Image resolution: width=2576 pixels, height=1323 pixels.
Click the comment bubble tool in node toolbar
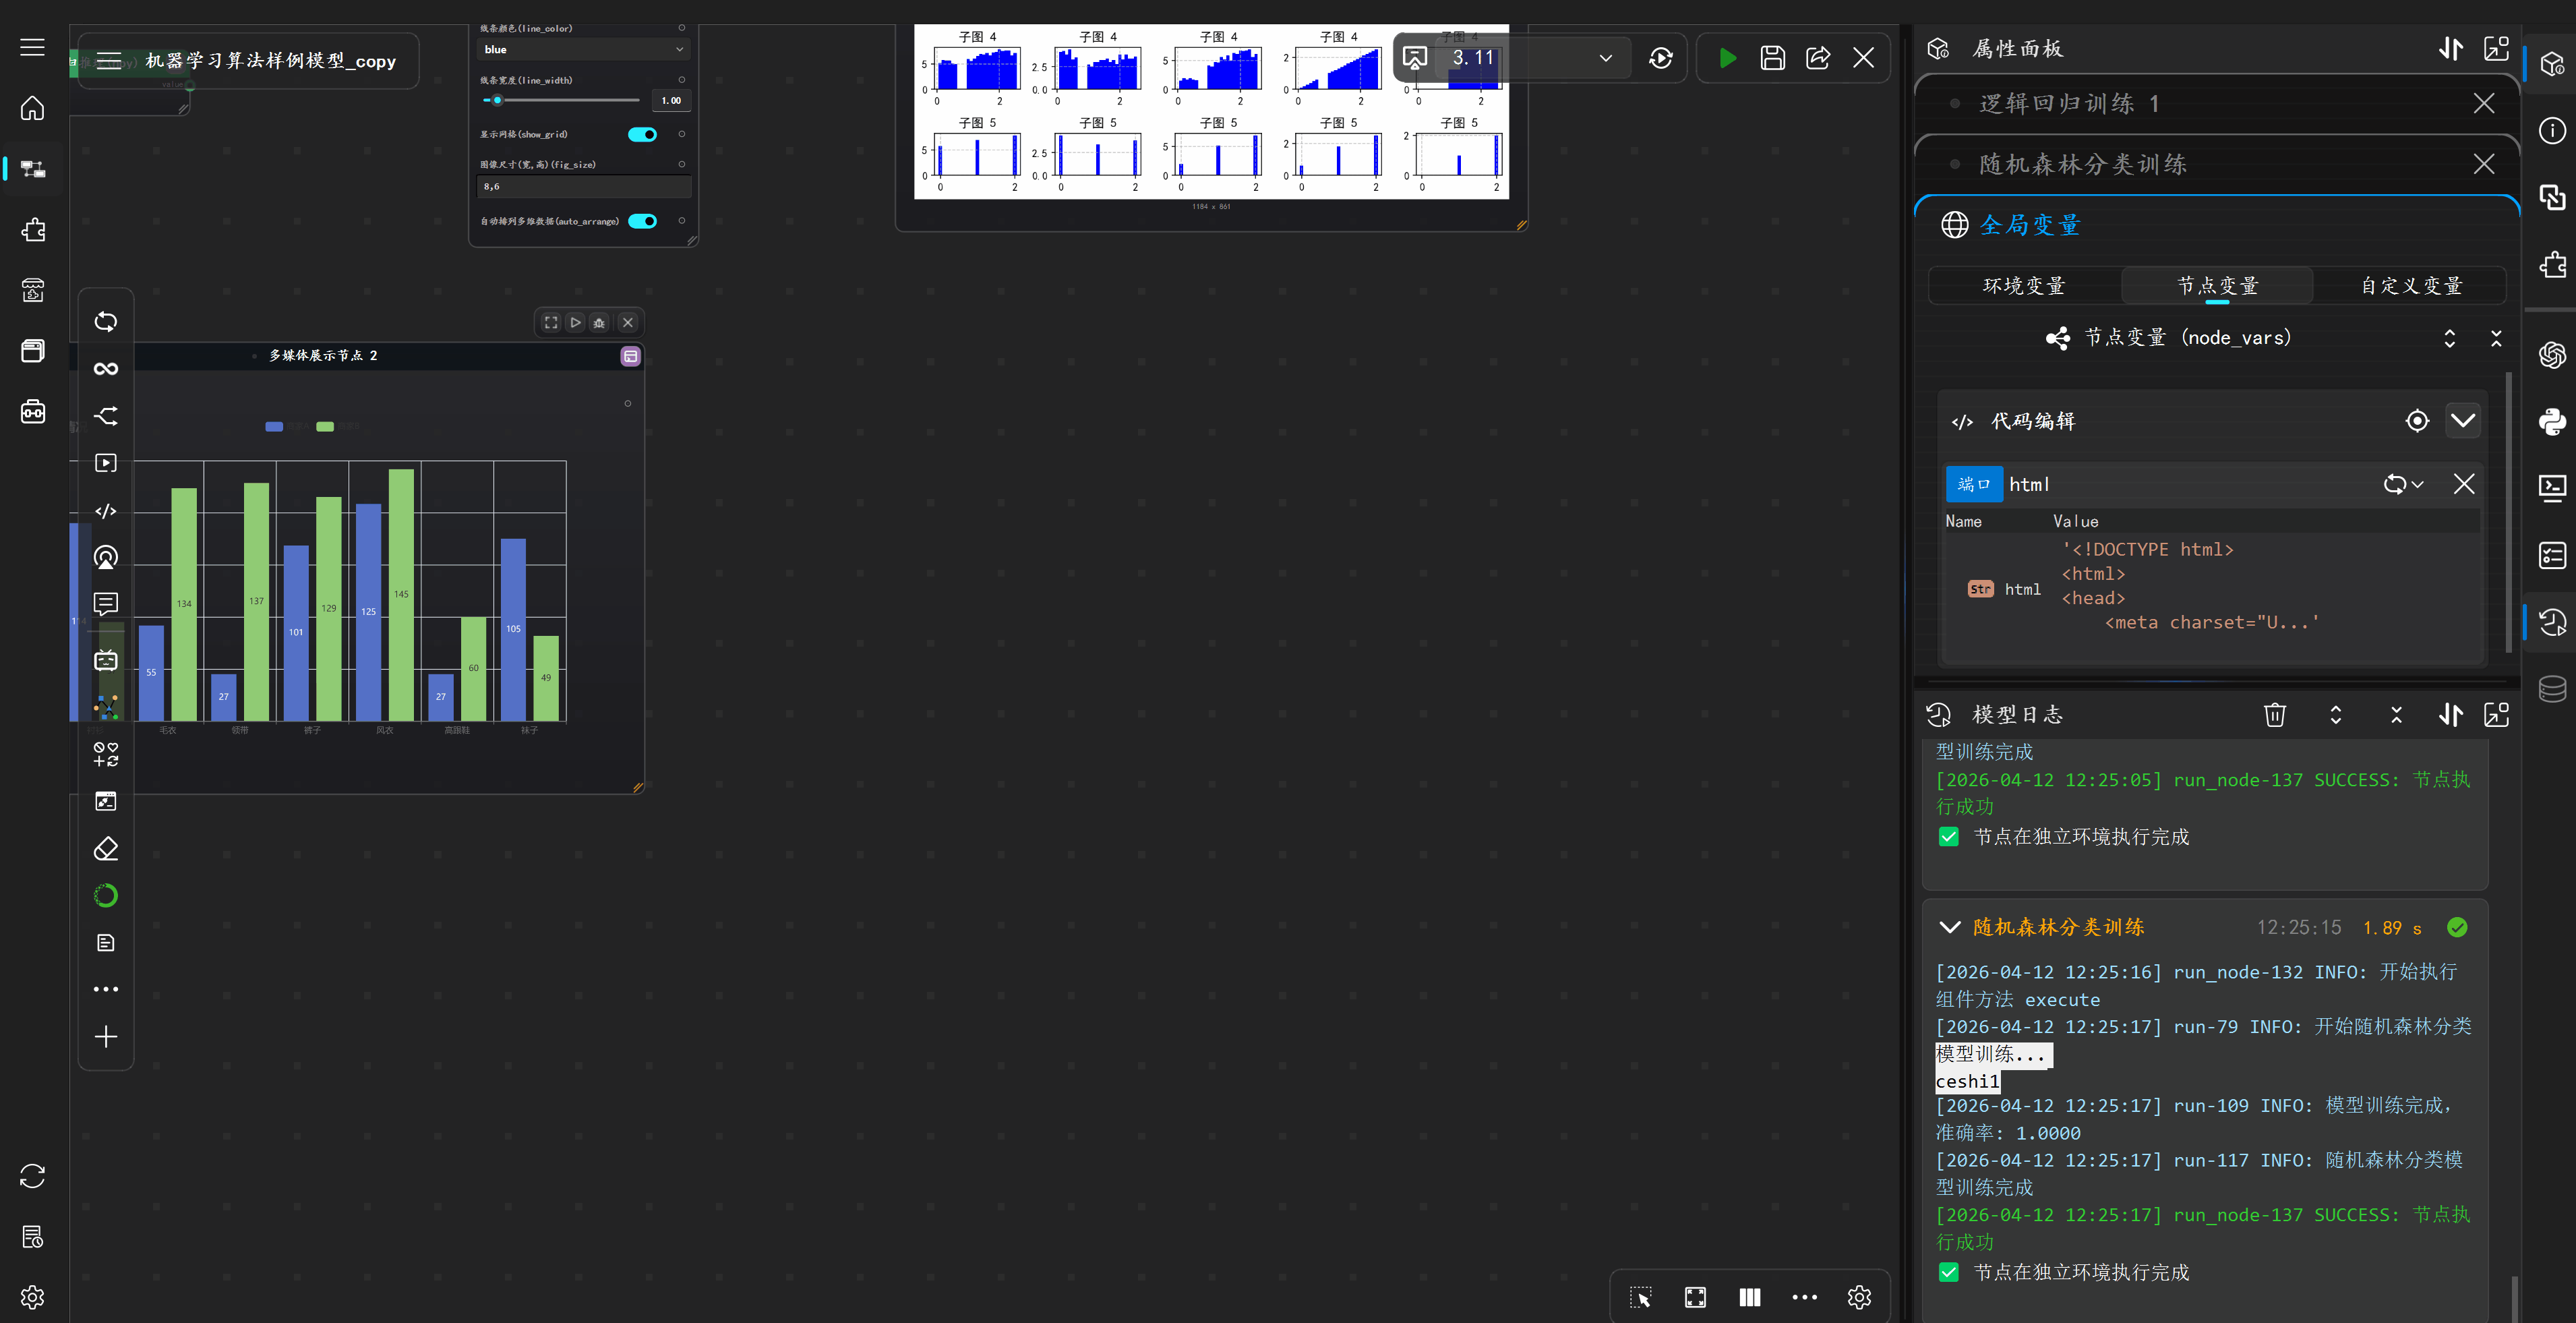tap(106, 604)
